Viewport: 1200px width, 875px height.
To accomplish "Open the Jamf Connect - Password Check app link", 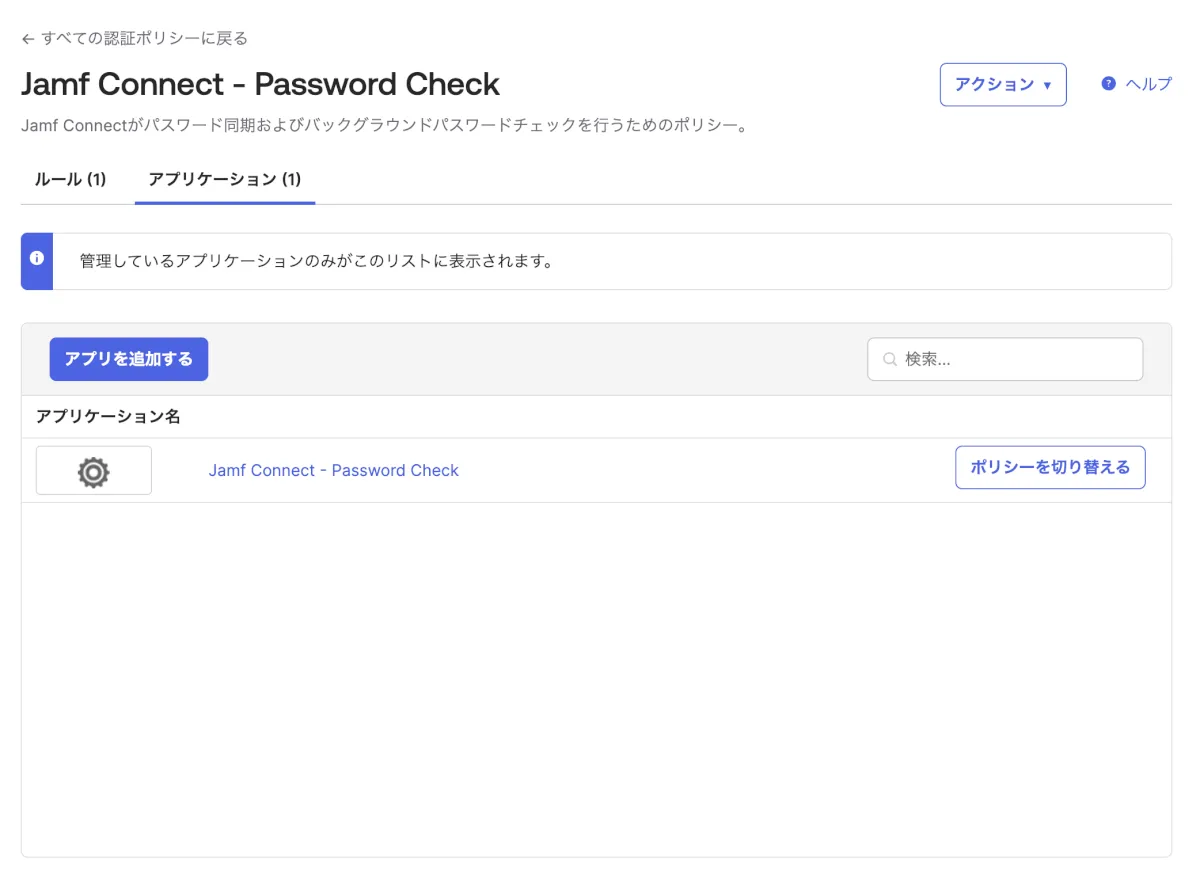I will (333, 470).
